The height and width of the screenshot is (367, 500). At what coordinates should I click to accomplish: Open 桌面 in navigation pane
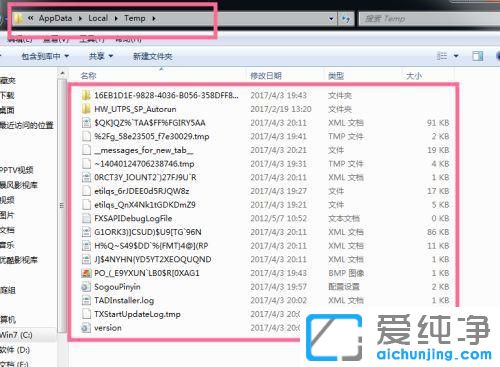(7, 110)
